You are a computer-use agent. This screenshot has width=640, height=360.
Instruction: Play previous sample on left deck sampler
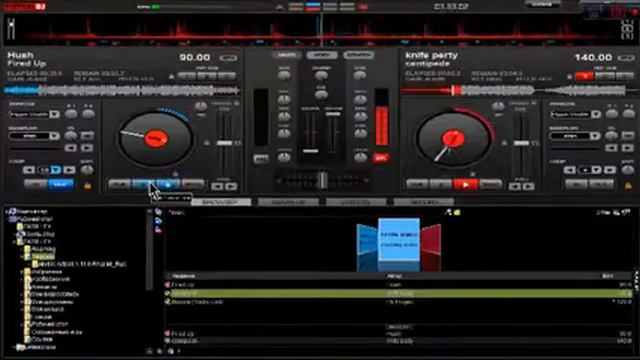(x=71, y=148)
